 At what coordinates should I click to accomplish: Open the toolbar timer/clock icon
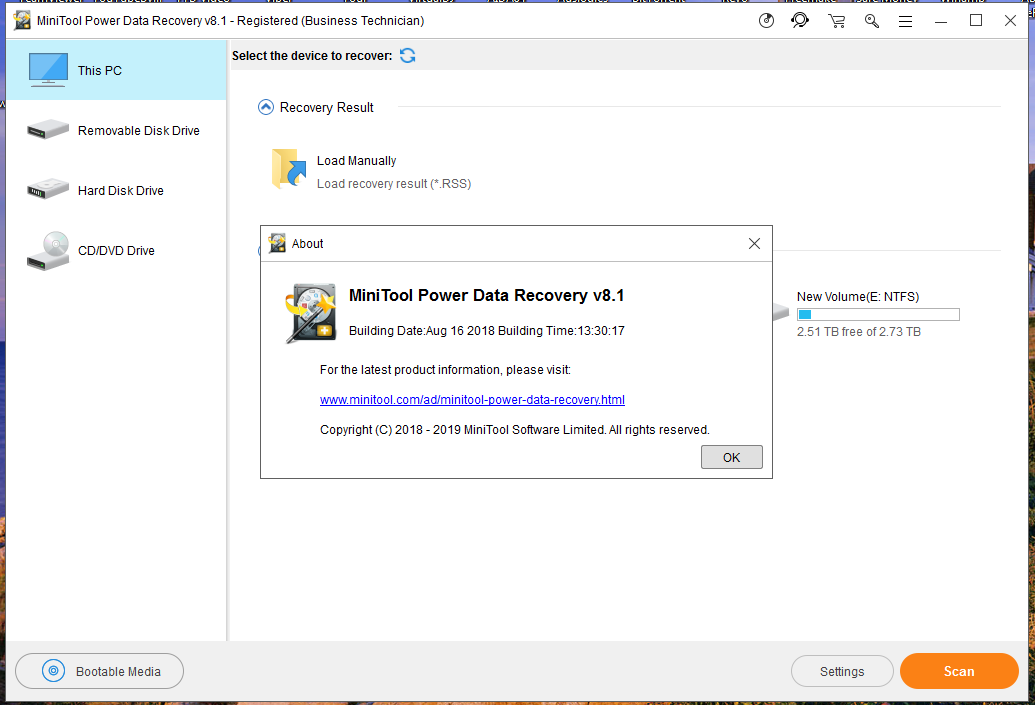pos(766,21)
